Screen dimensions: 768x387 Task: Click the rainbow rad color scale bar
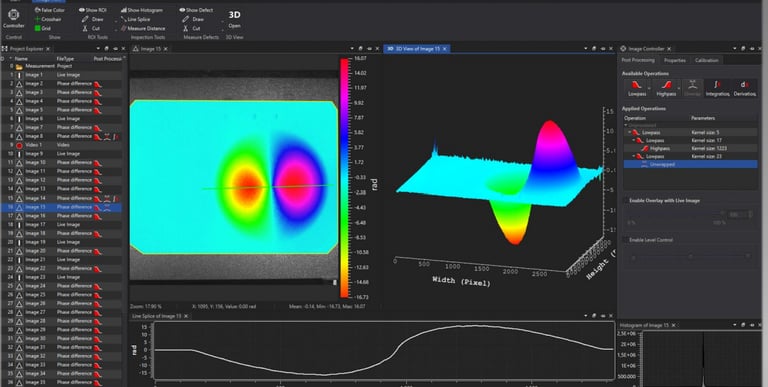click(x=345, y=178)
